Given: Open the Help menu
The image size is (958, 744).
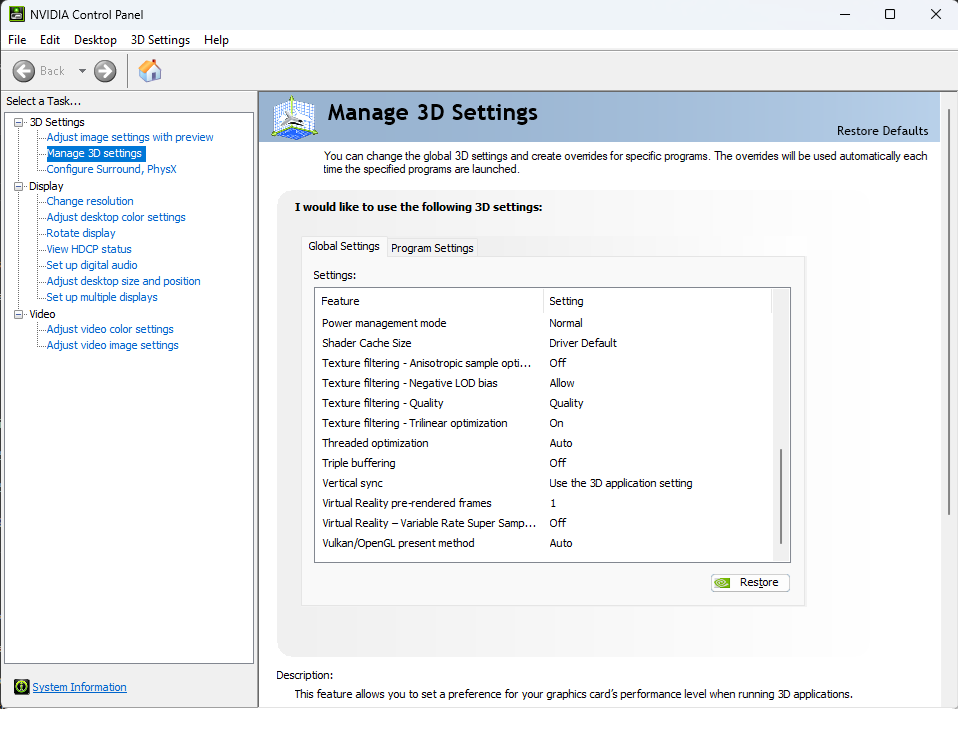Looking at the screenshot, I should (x=216, y=40).
